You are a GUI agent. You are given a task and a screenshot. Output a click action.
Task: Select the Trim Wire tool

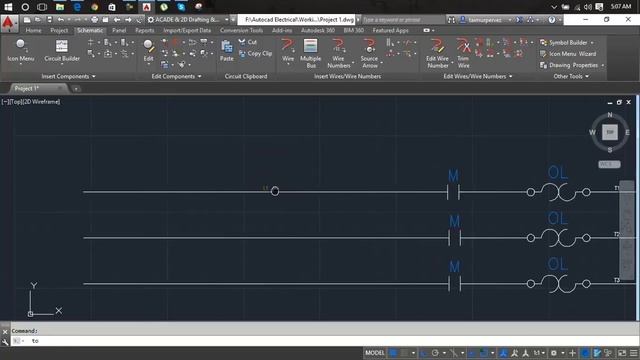pos(463,53)
